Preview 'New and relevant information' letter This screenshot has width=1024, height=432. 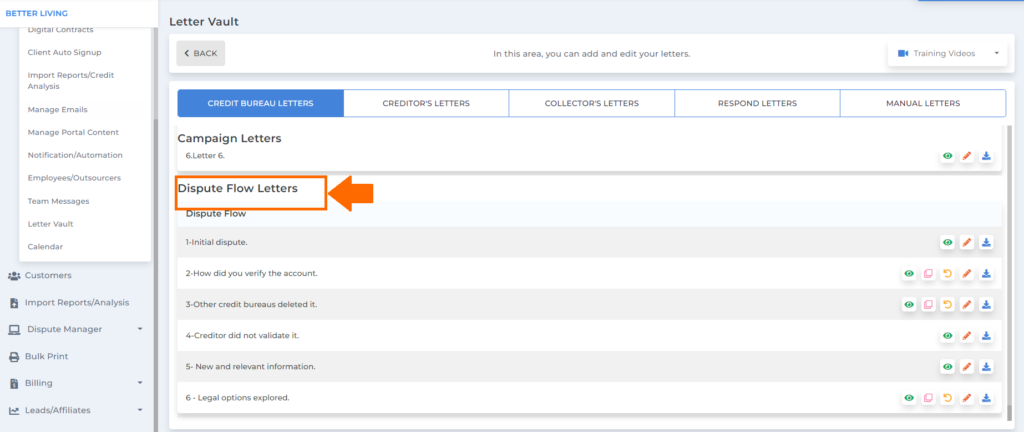(948, 367)
